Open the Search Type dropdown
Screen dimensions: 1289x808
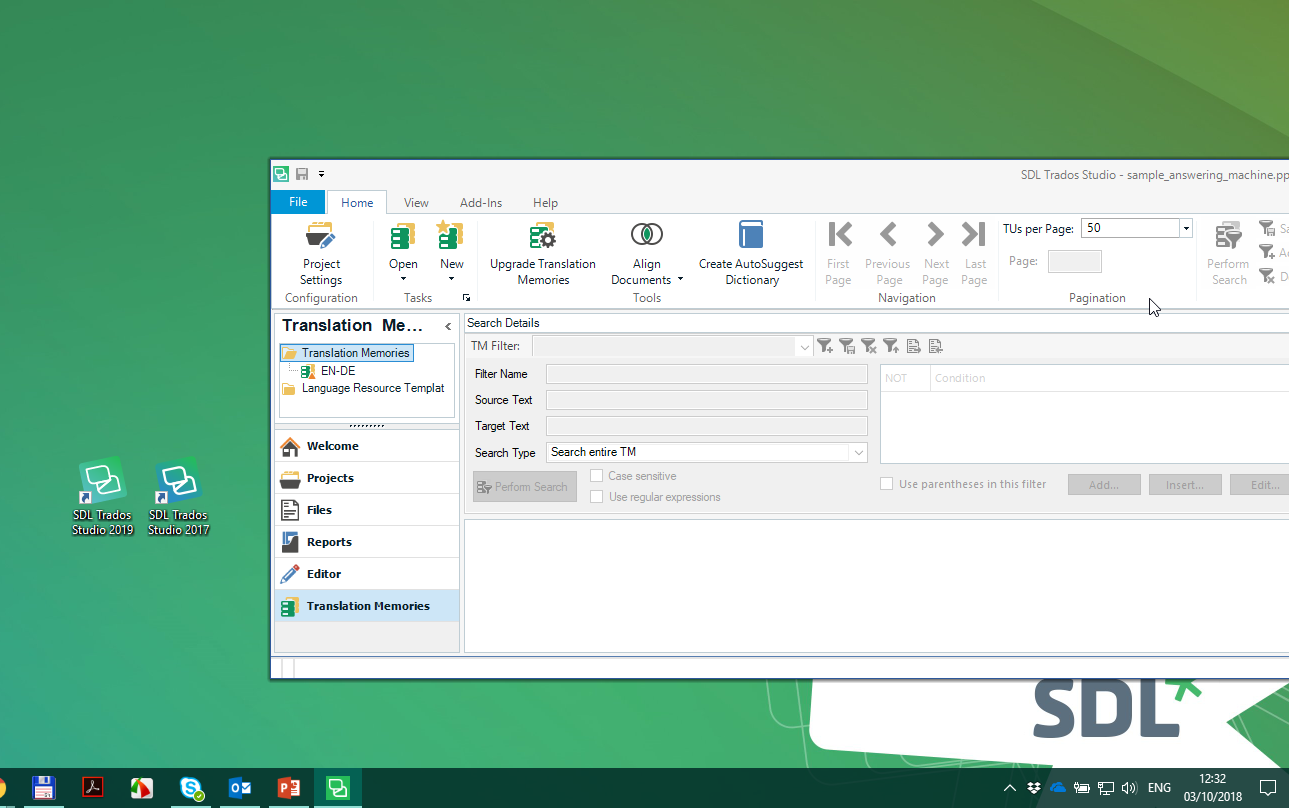[858, 453]
